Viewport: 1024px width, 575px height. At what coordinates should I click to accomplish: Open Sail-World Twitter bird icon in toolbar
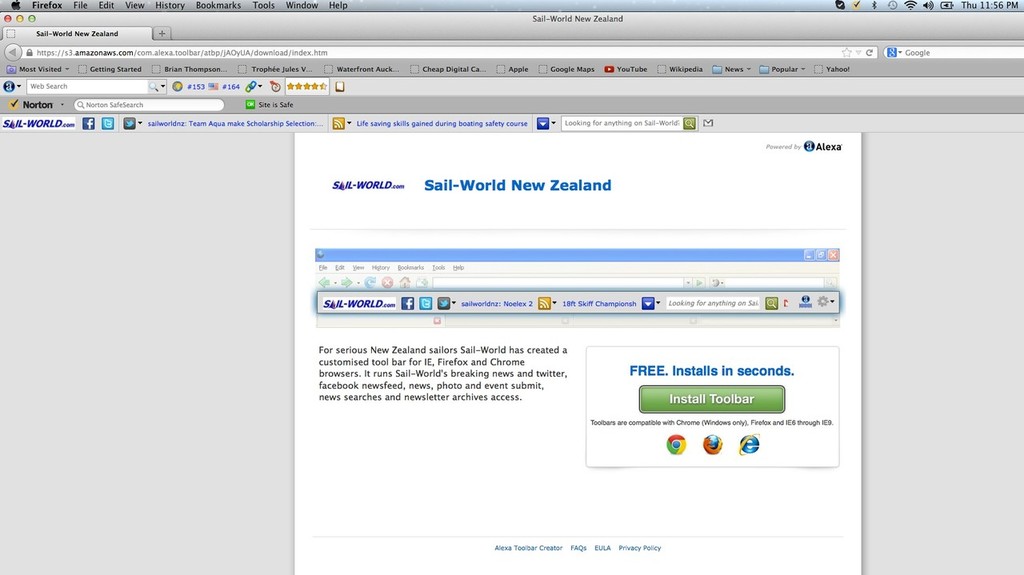pyautogui.click(x=108, y=123)
